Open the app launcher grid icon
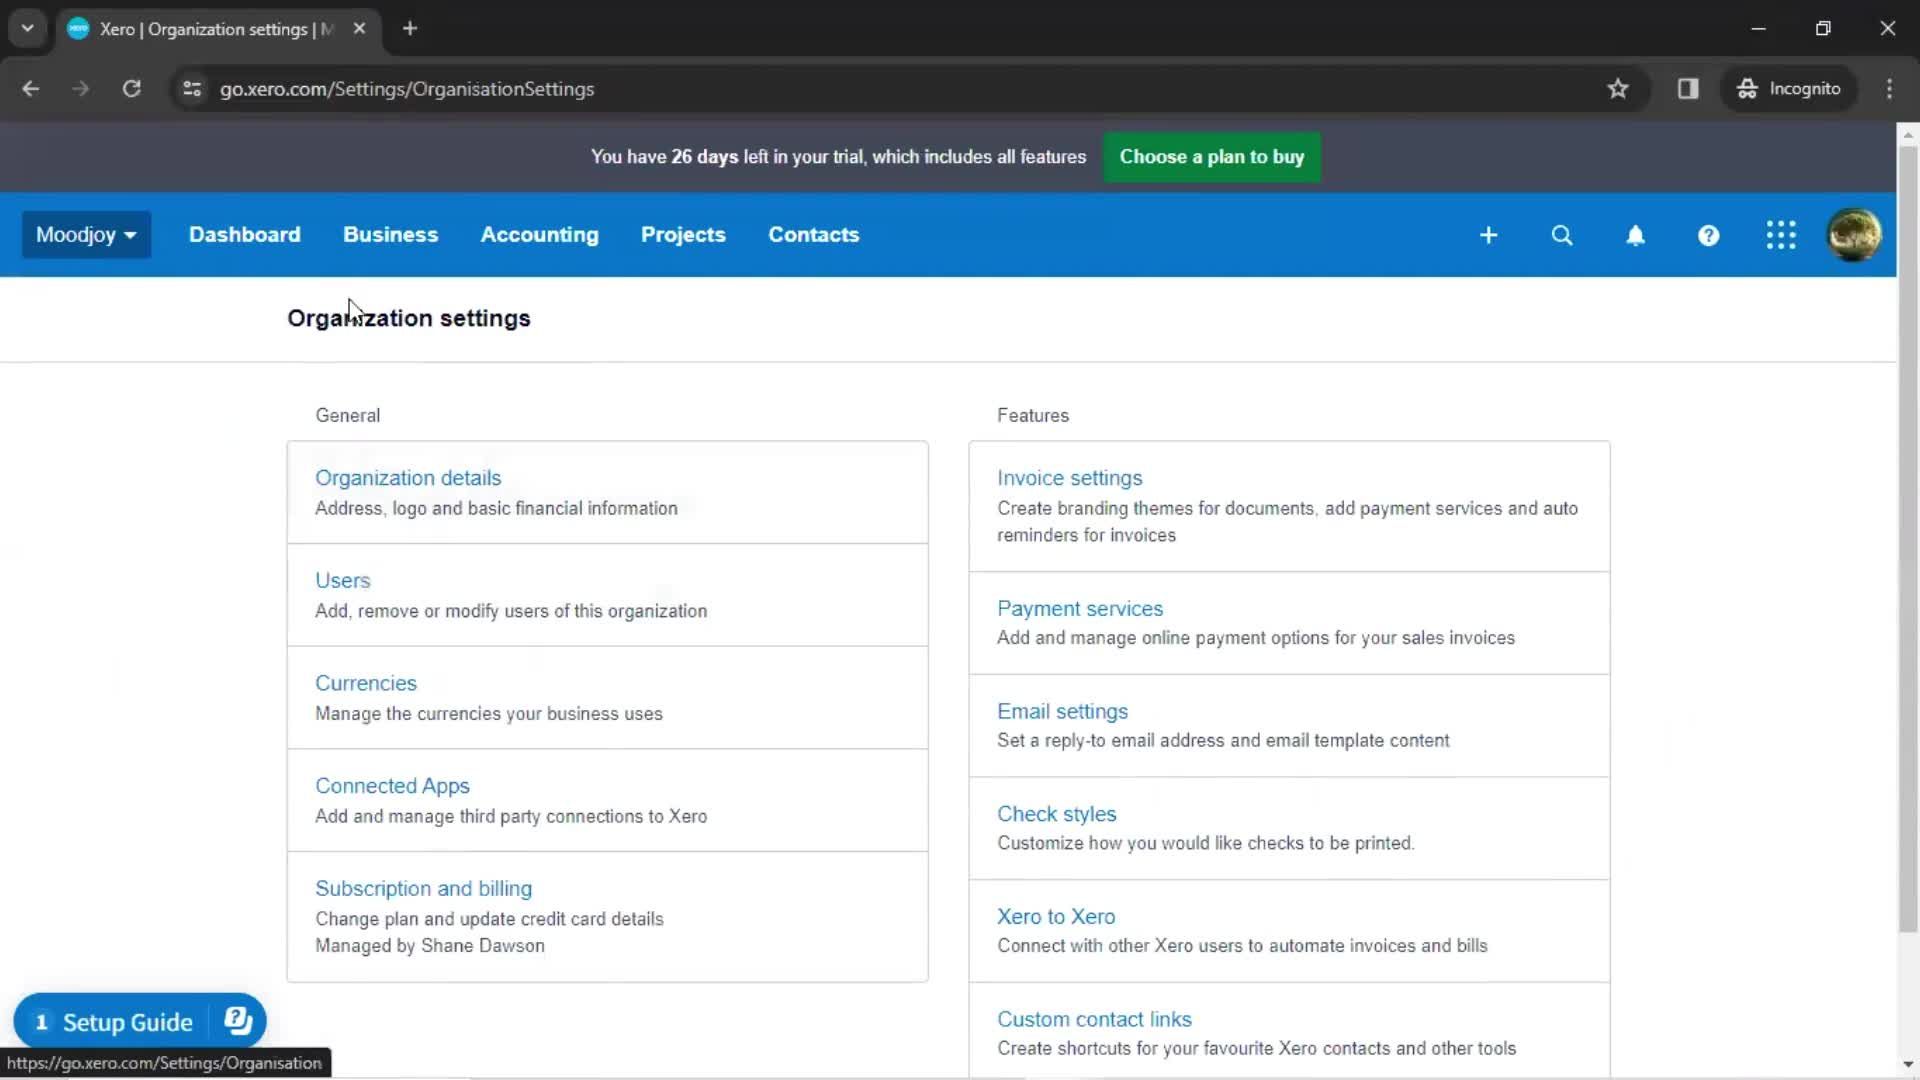Viewport: 1920px width, 1080px height. 1781,235
